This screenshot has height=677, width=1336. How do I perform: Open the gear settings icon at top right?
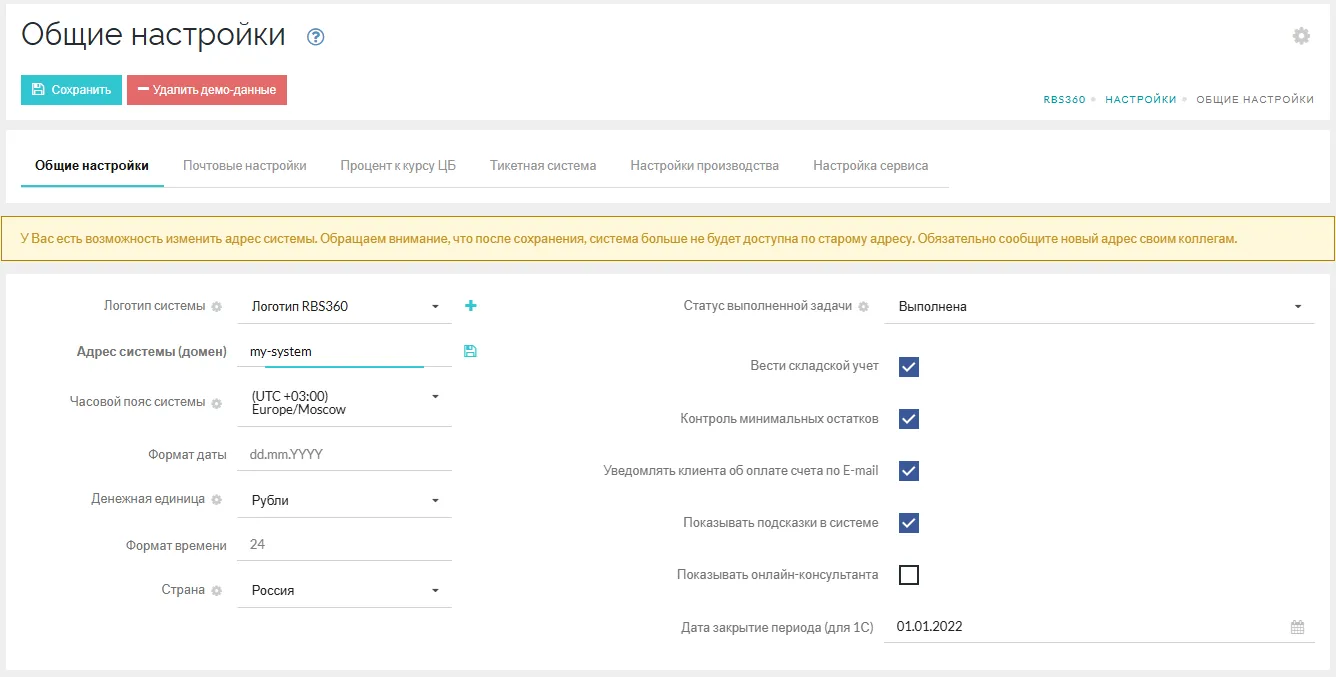[x=1301, y=36]
